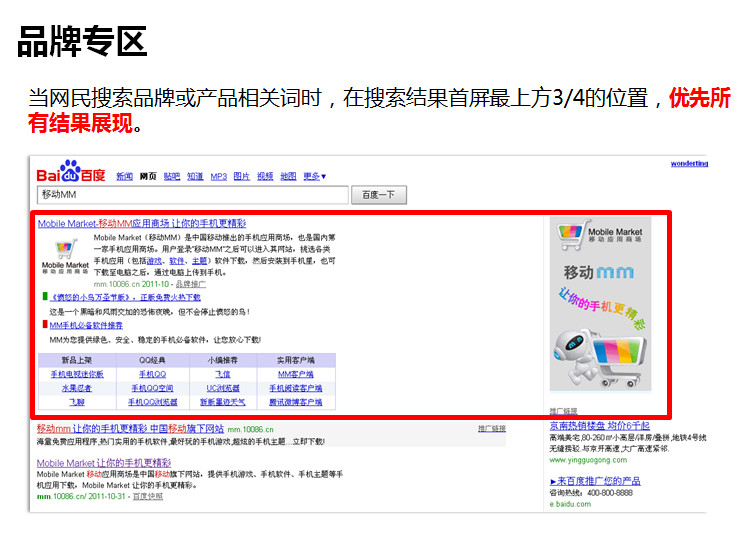The width and height of the screenshot is (750, 536).
Task: Click the 手机阅读客户端 link
Action: pyautogui.click(x=296, y=388)
